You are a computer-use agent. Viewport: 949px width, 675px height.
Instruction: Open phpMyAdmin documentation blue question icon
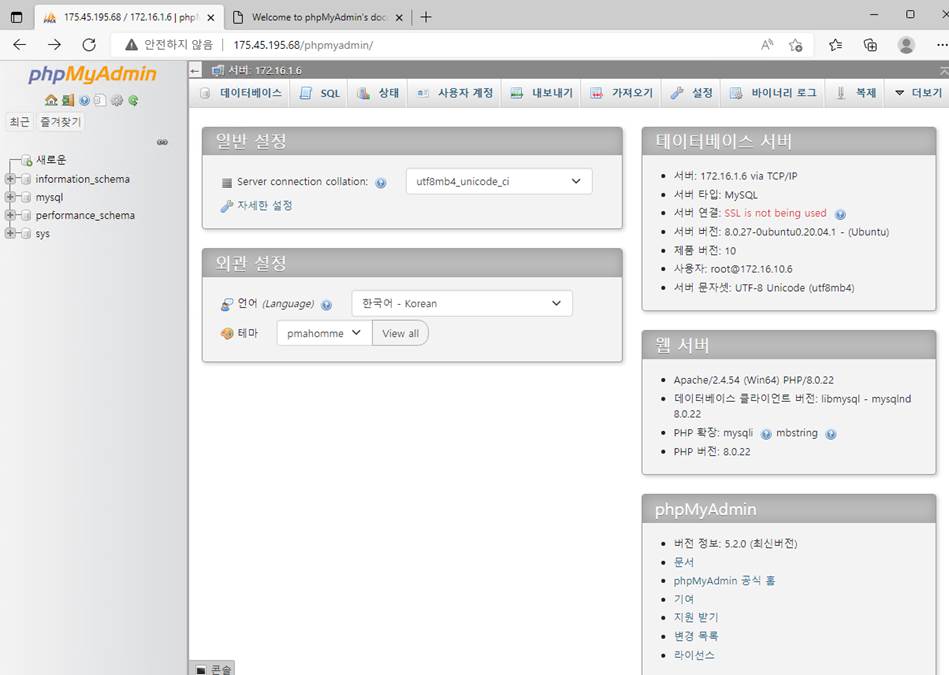84,100
